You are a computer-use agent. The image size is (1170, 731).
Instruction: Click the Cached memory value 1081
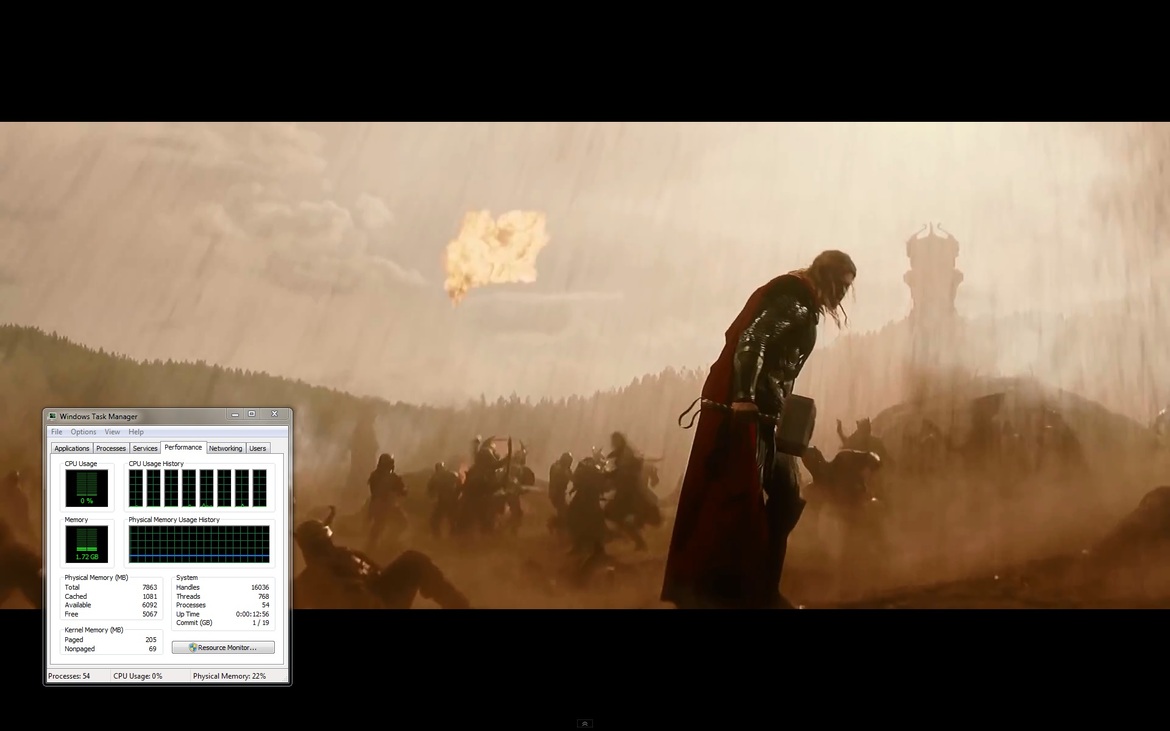(x=149, y=597)
